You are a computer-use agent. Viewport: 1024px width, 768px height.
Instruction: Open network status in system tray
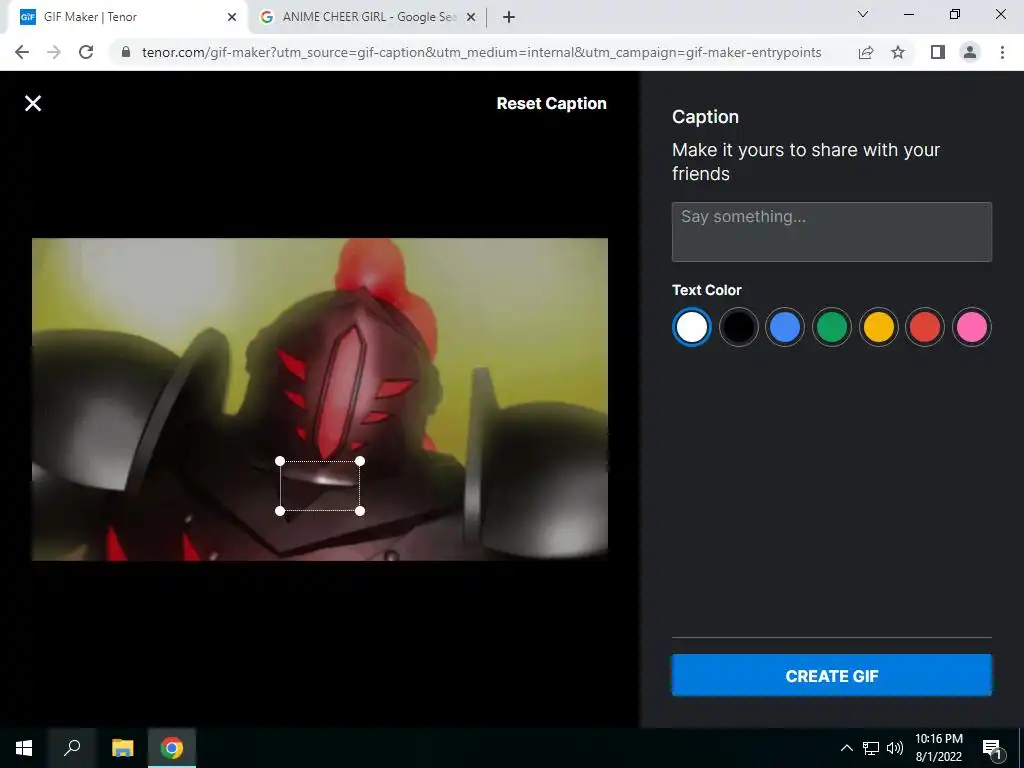tap(871, 748)
